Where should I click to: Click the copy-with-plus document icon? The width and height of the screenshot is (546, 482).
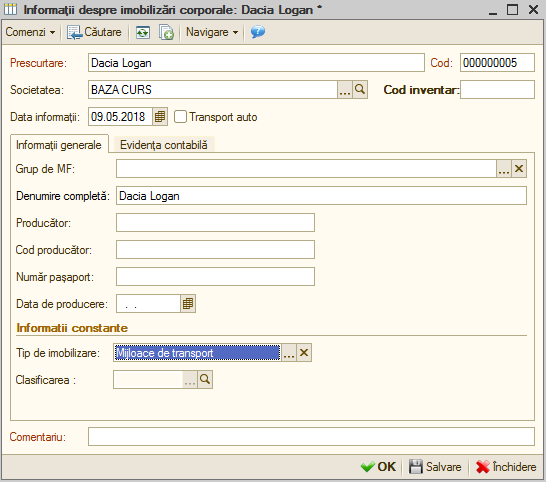166,32
